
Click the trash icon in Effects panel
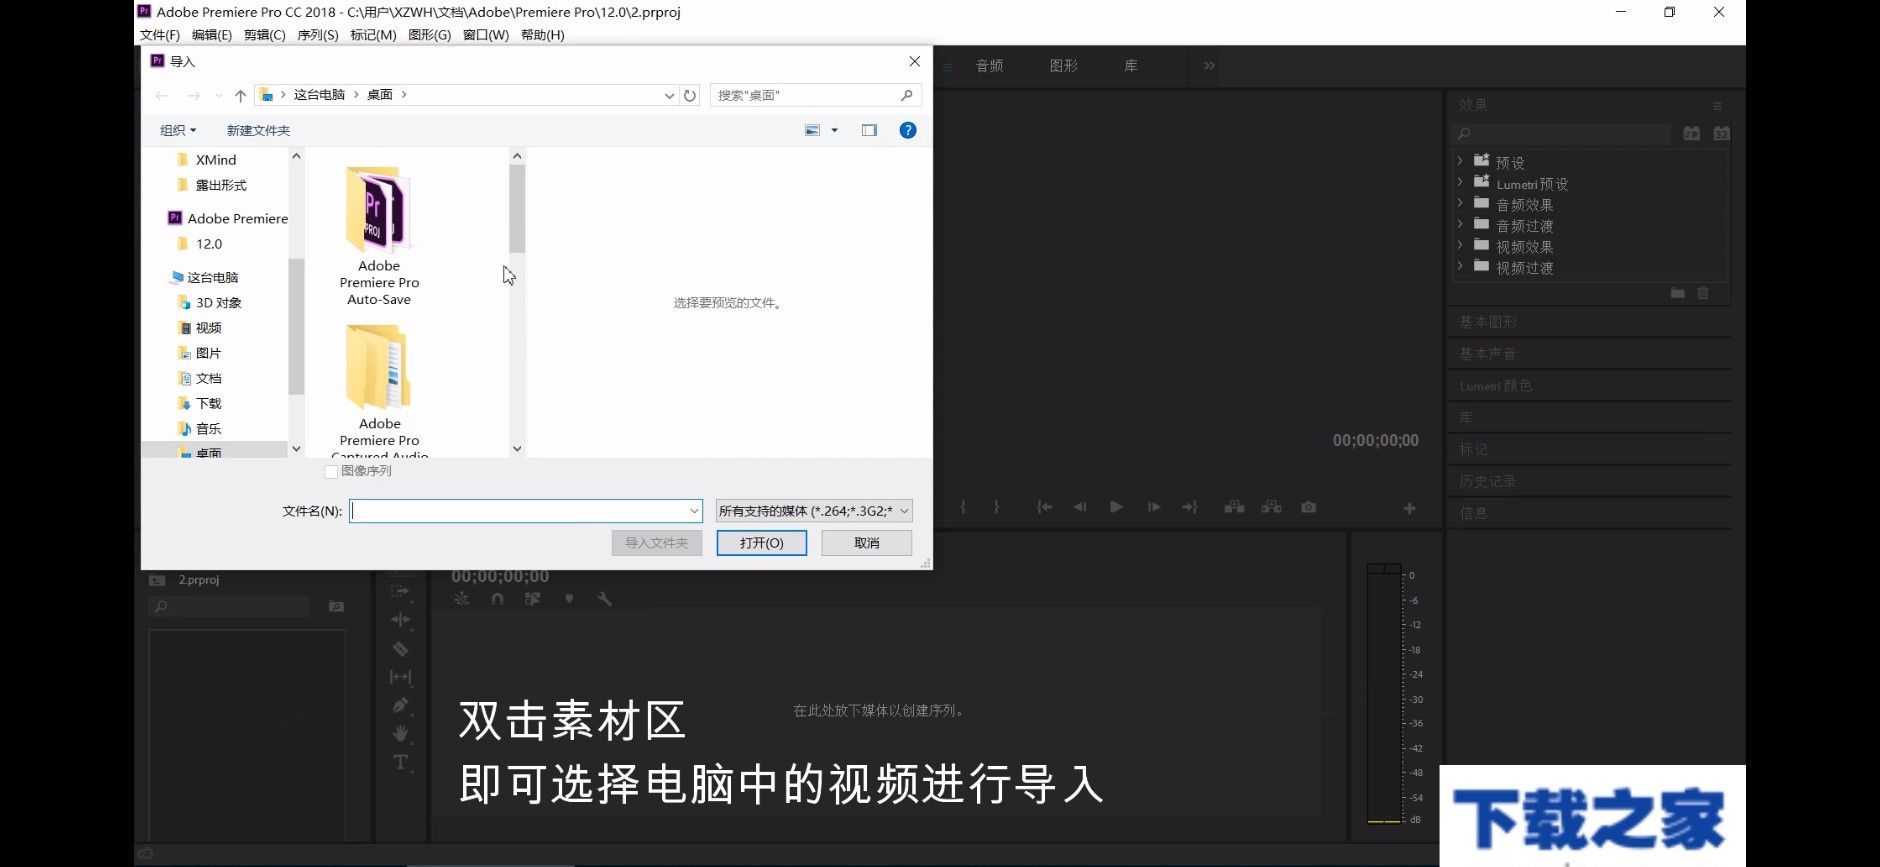1703,293
